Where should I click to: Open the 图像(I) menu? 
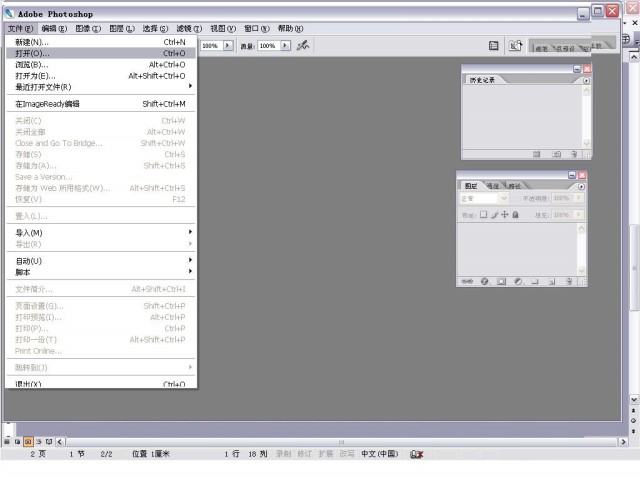point(88,29)
